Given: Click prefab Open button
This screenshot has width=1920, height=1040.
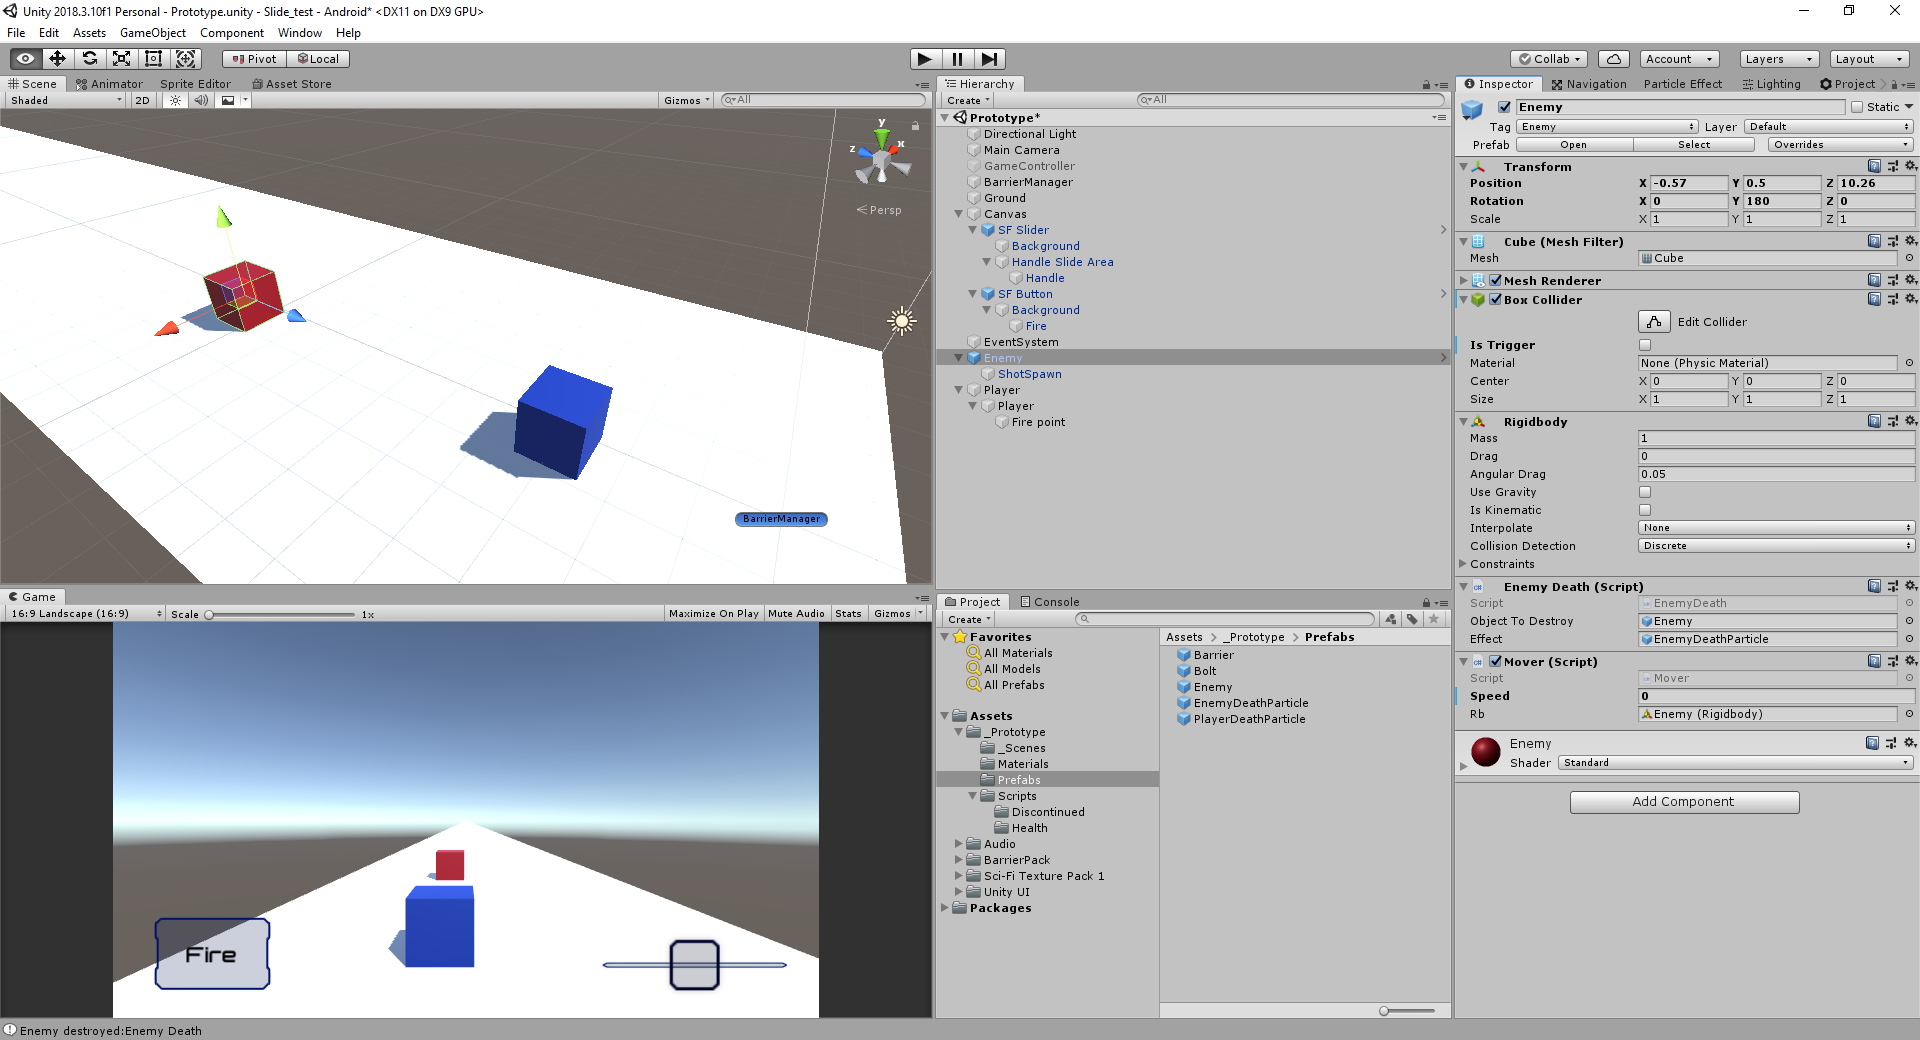Looking at the screenshot, I should tap(1574, 145).
